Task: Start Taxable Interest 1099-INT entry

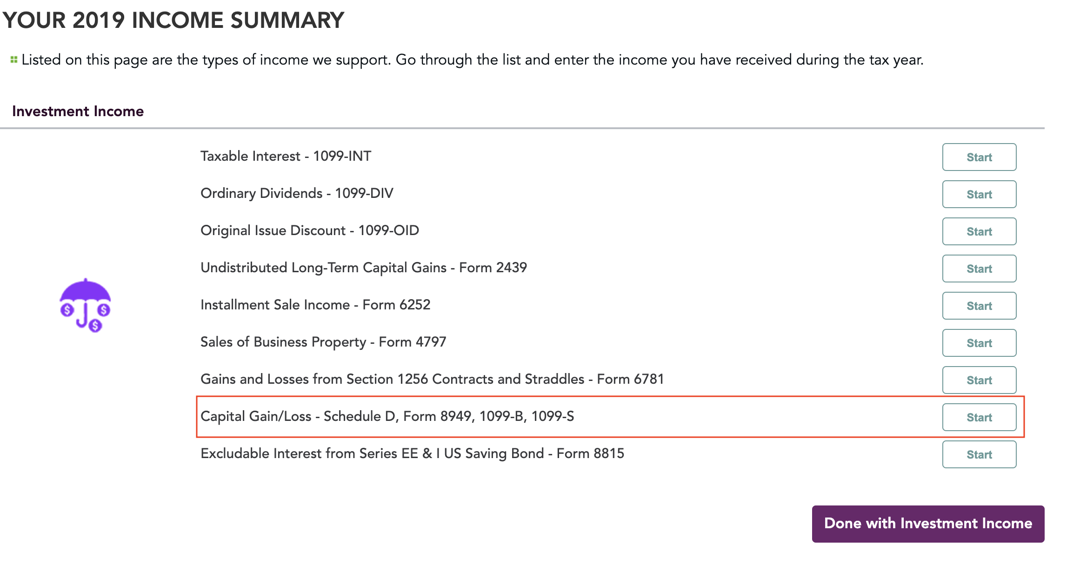Action: tap(979, 157)
